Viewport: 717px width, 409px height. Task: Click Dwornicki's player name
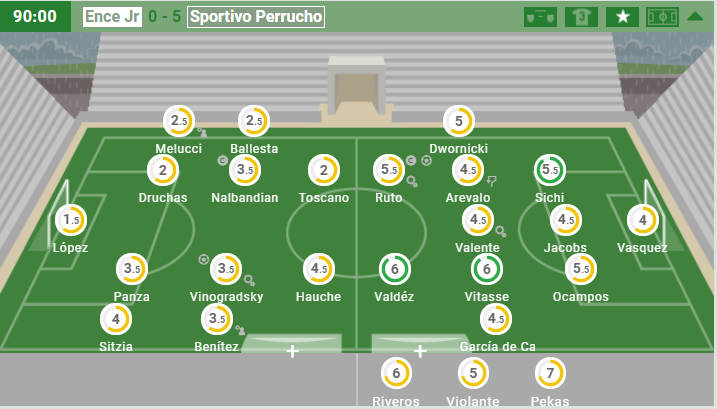point(459,149)
